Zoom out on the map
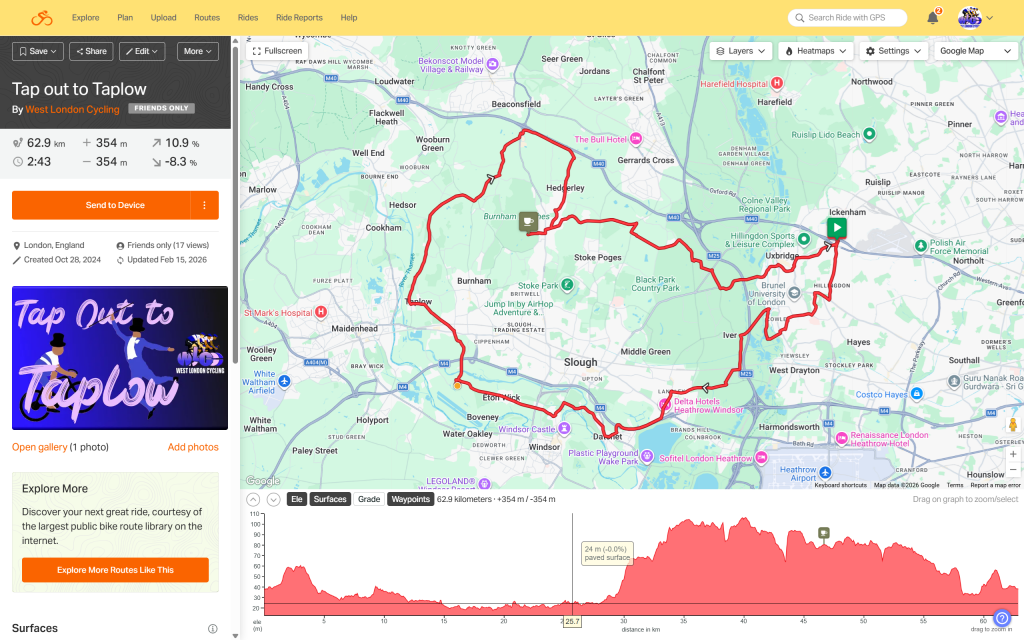Image resolution: width=1024 pixels, height=640 pixels. click(1012, 471)
